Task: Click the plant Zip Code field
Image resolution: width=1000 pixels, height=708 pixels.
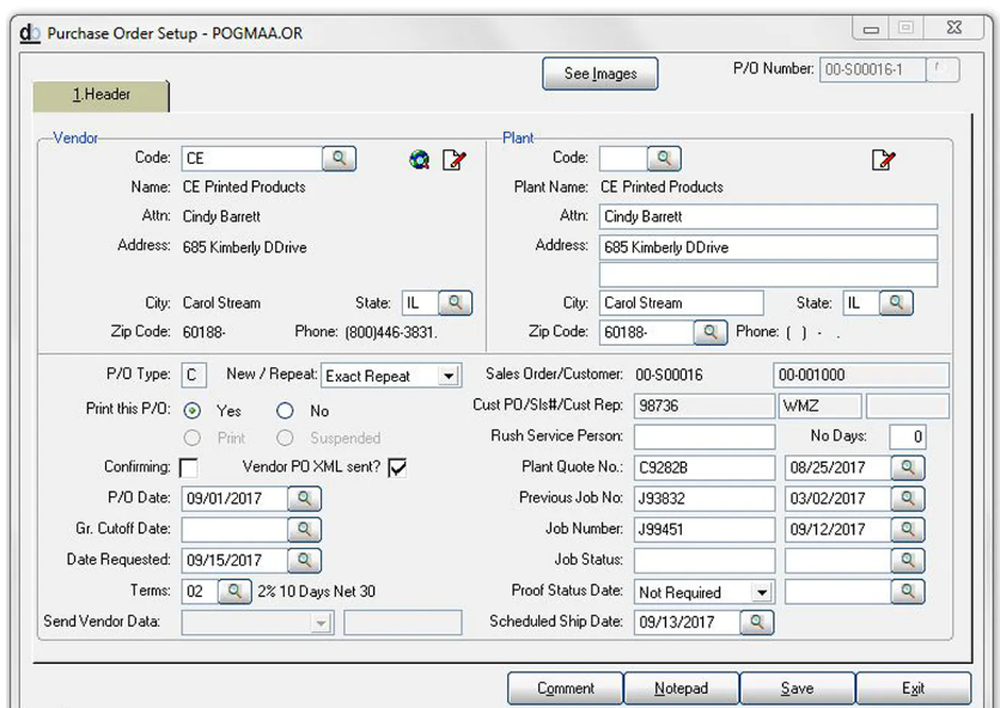Action: 646,332
